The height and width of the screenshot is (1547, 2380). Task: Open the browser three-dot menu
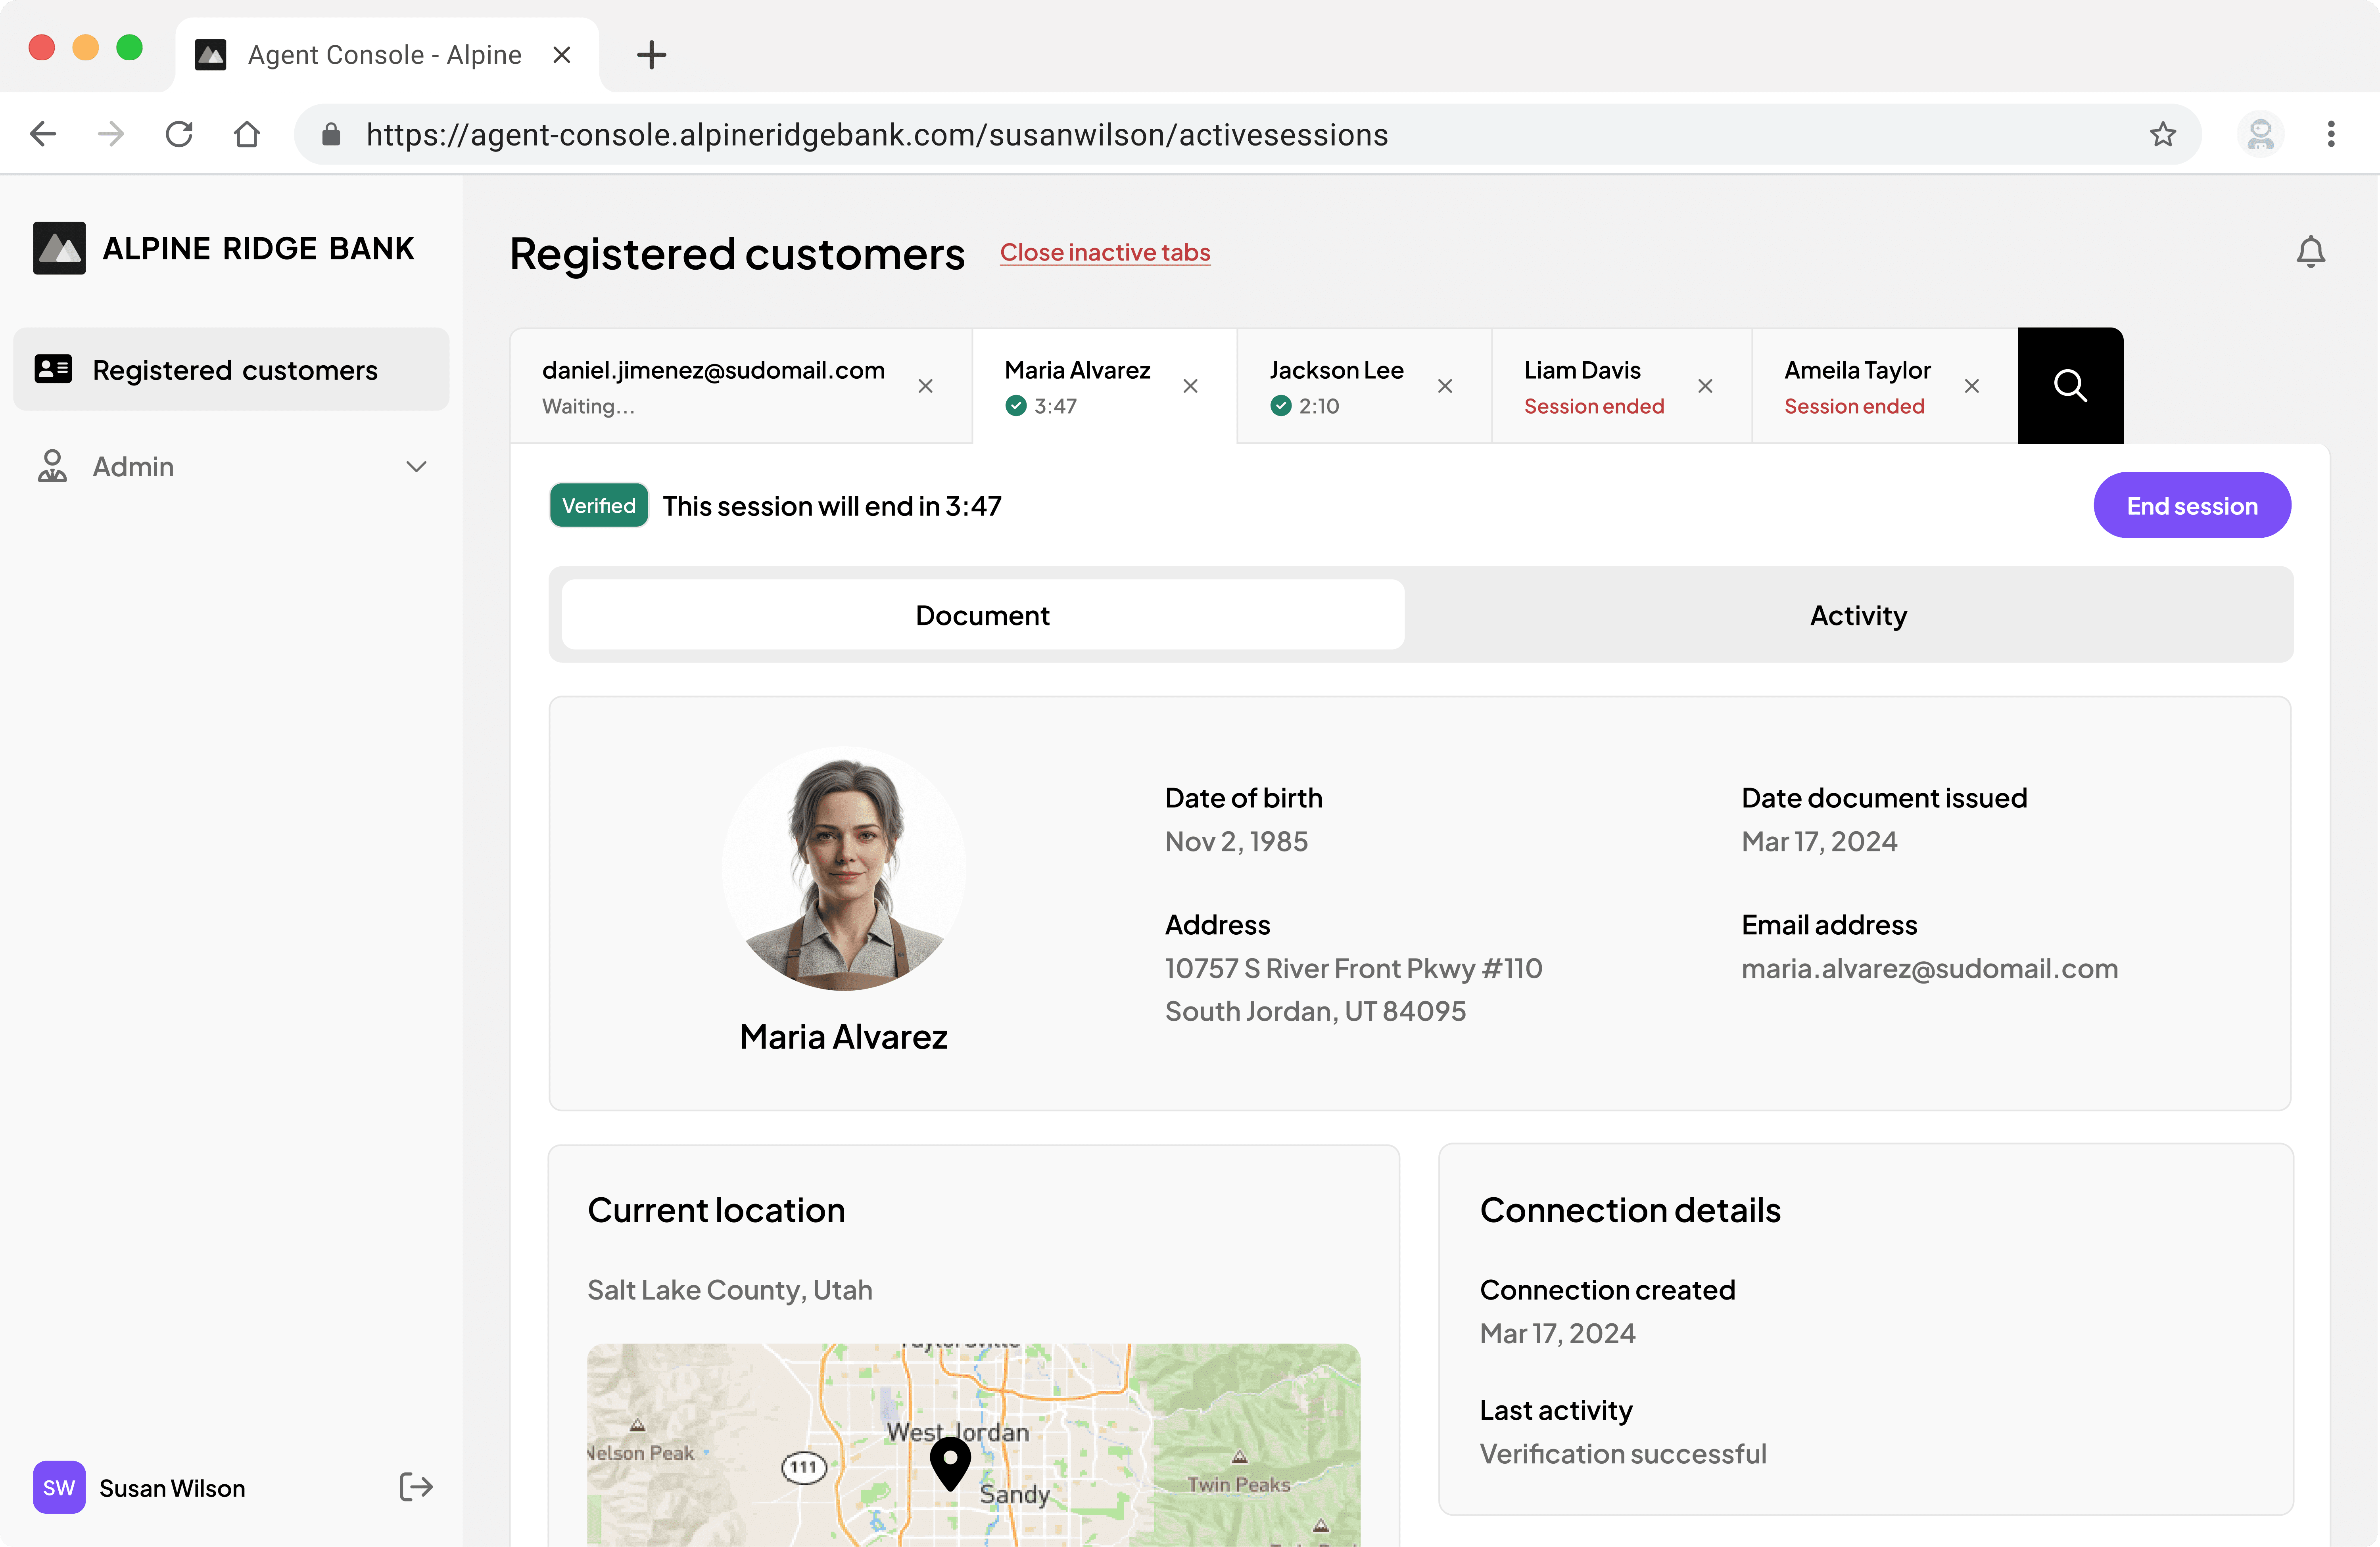coord(2331,135)
